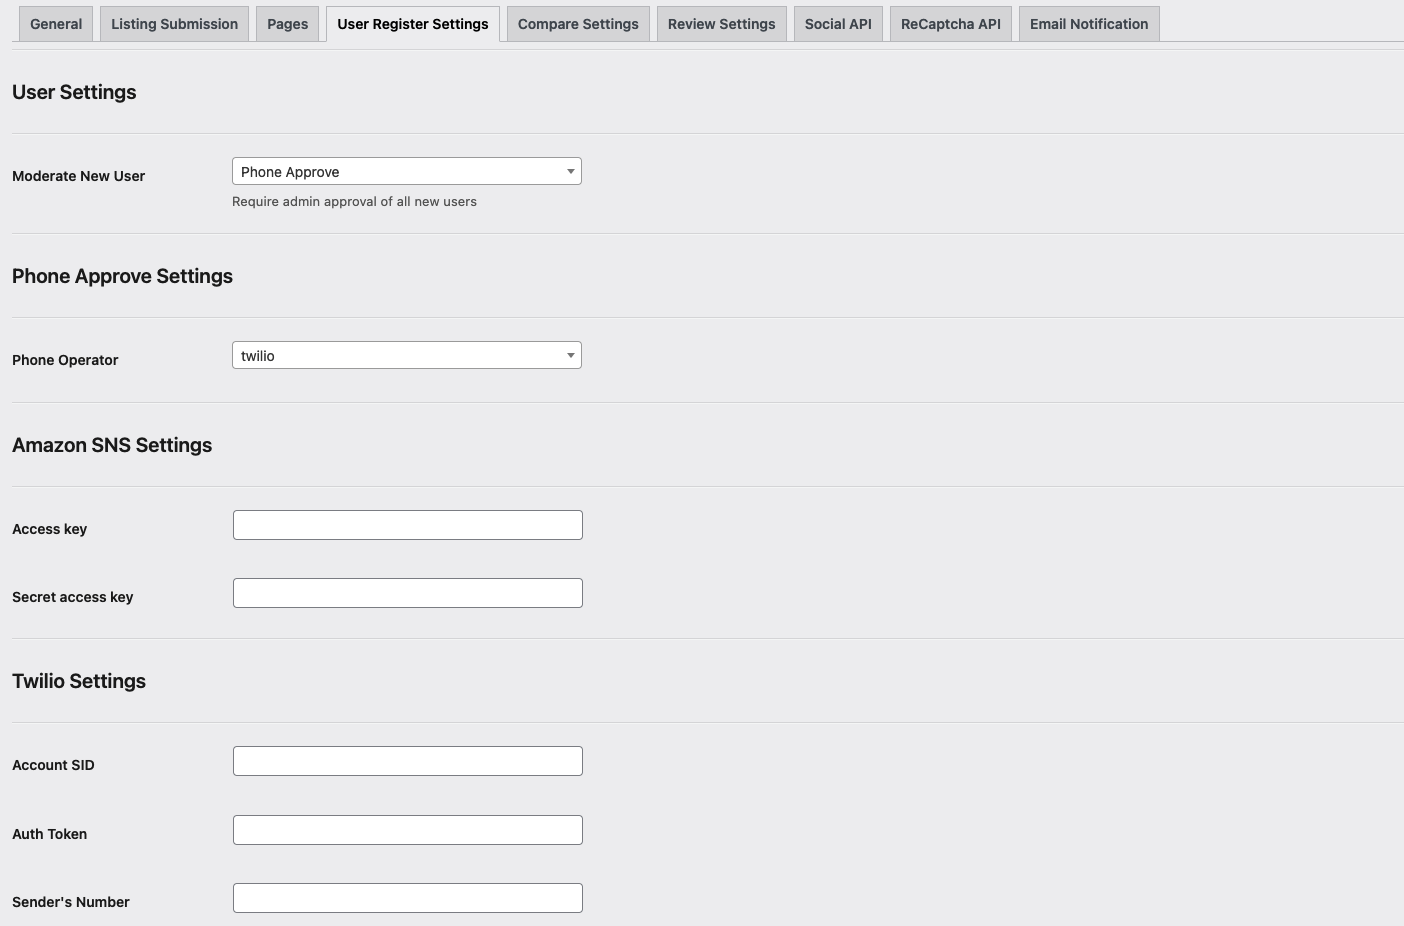Click the Twilio Account SID field
1404x926 pixels.
407,761
